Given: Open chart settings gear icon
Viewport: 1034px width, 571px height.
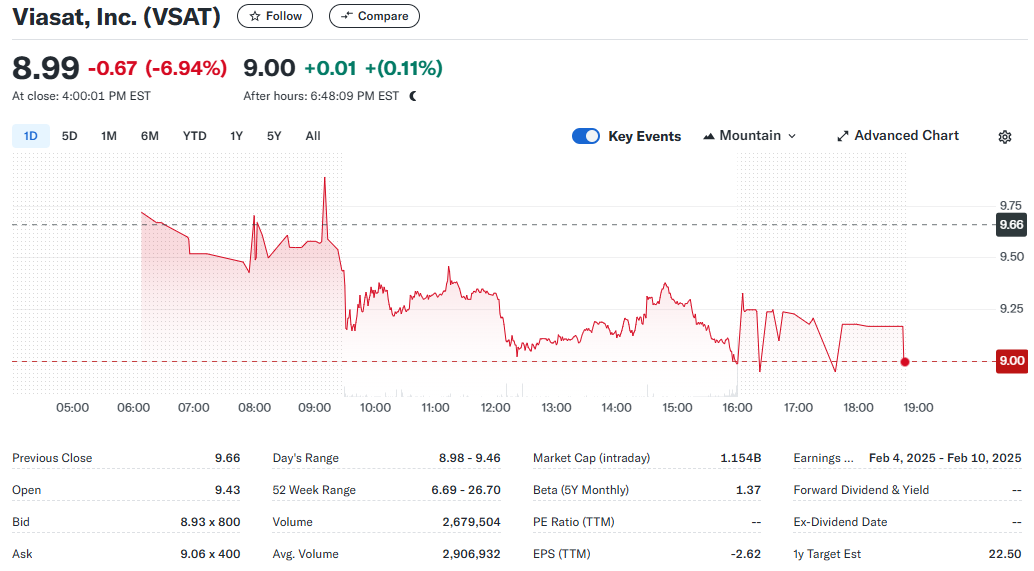Looking at the screenshot, I should click(x=1004, y=136).
